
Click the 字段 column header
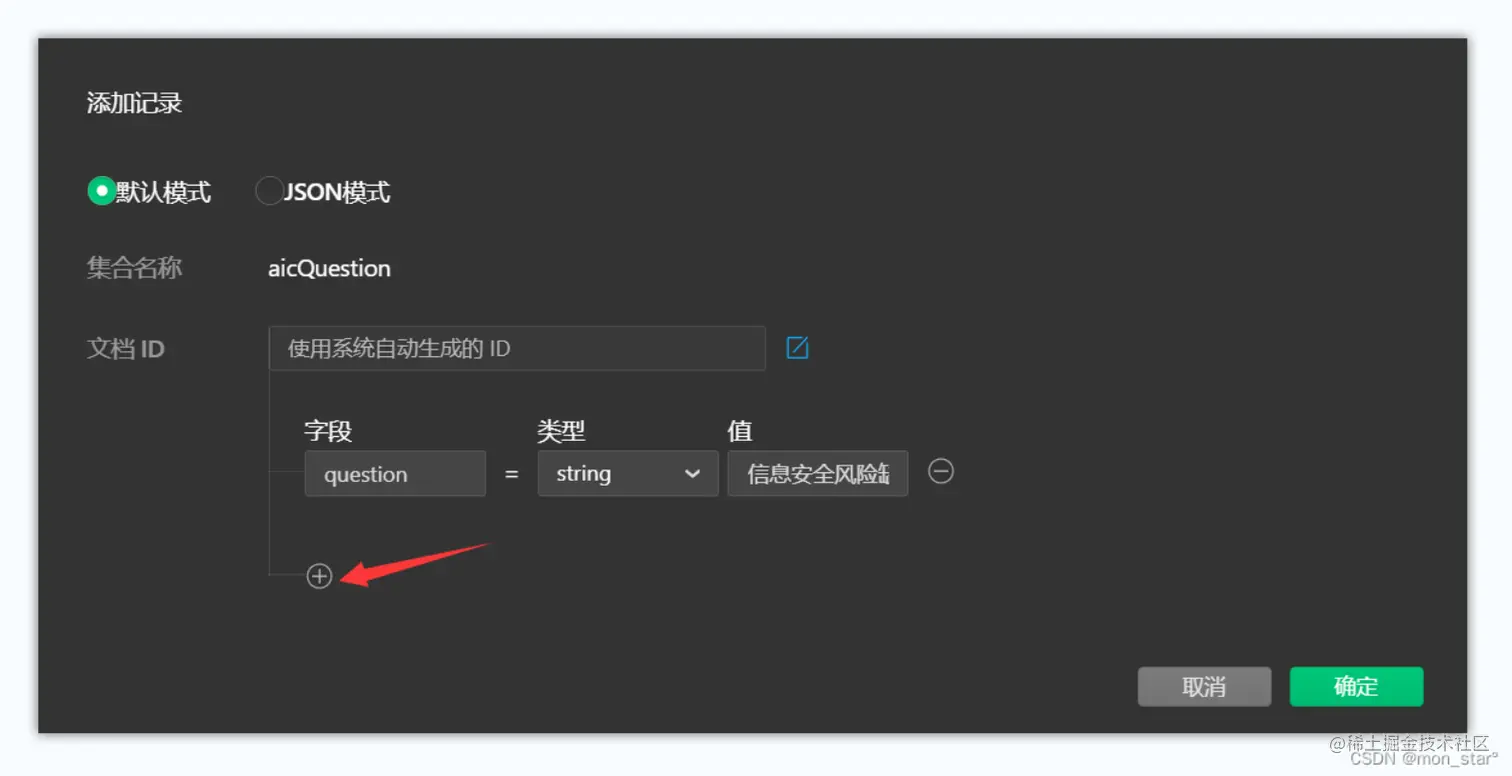[328, 431]
